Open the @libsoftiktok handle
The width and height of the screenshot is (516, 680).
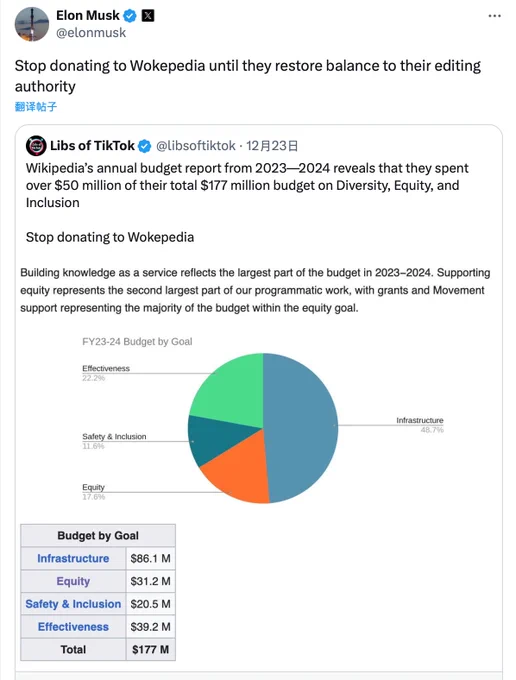click(x=196, y=146)
